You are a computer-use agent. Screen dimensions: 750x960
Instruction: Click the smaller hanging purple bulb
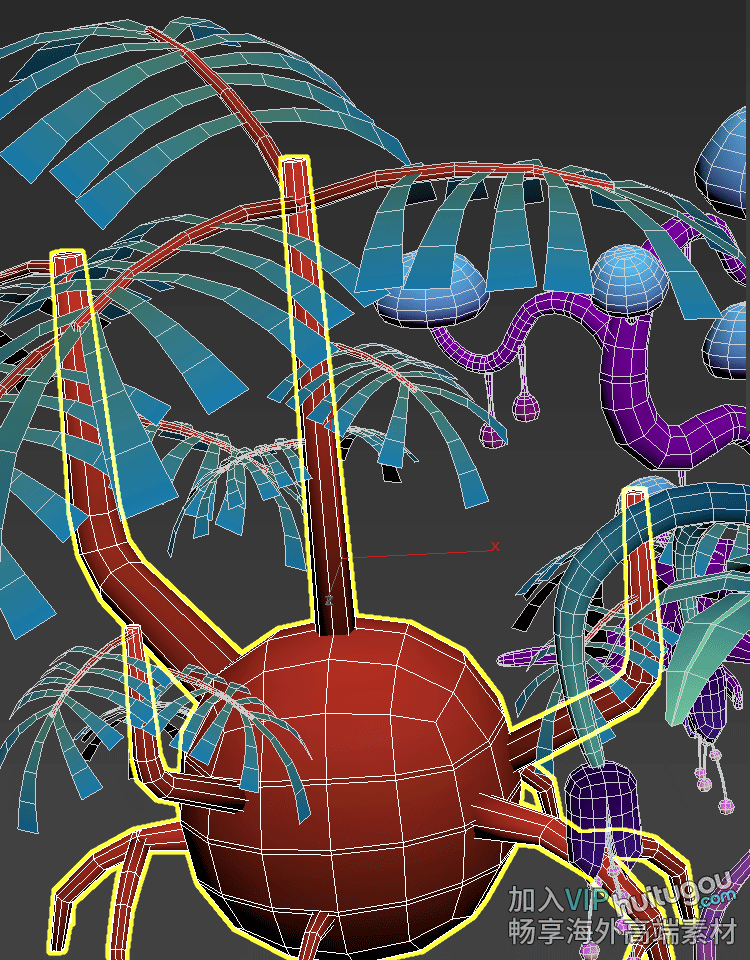pos(491,435)
